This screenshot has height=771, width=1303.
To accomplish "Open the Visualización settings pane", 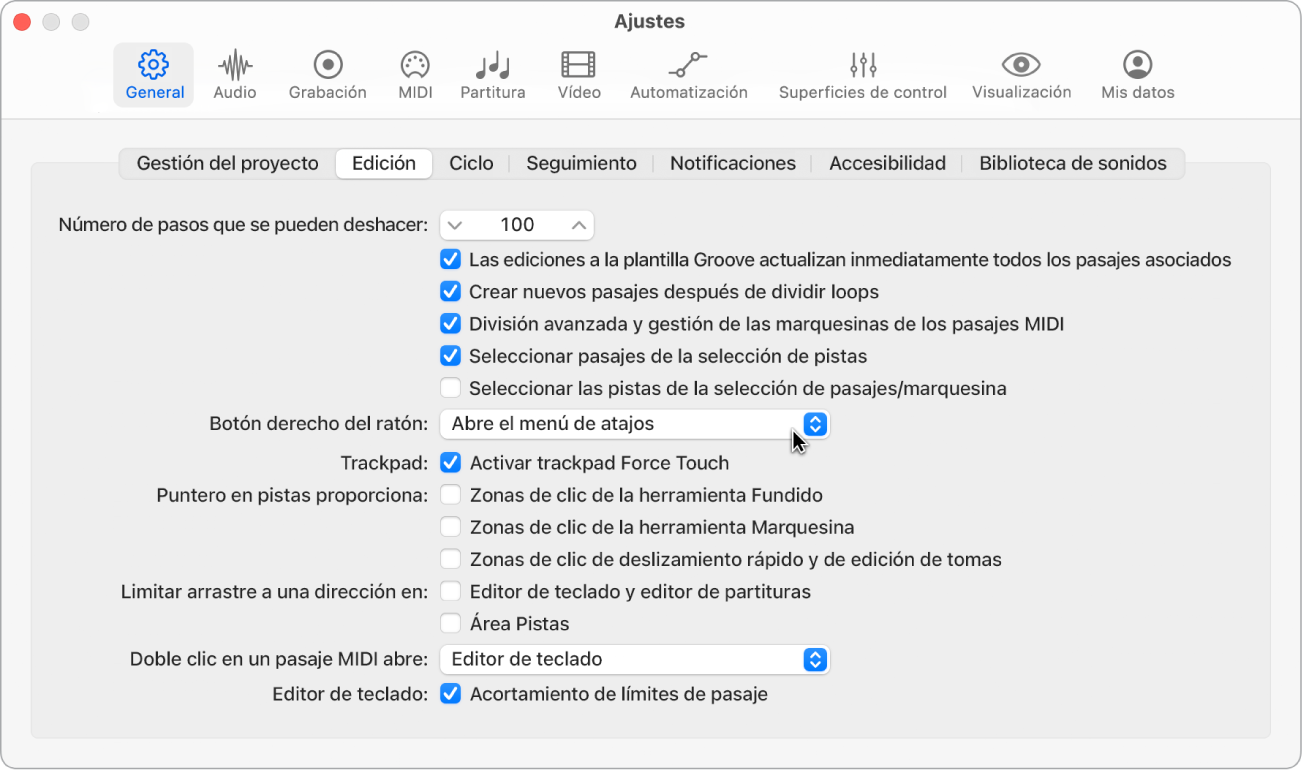I will pos(1021,75).
